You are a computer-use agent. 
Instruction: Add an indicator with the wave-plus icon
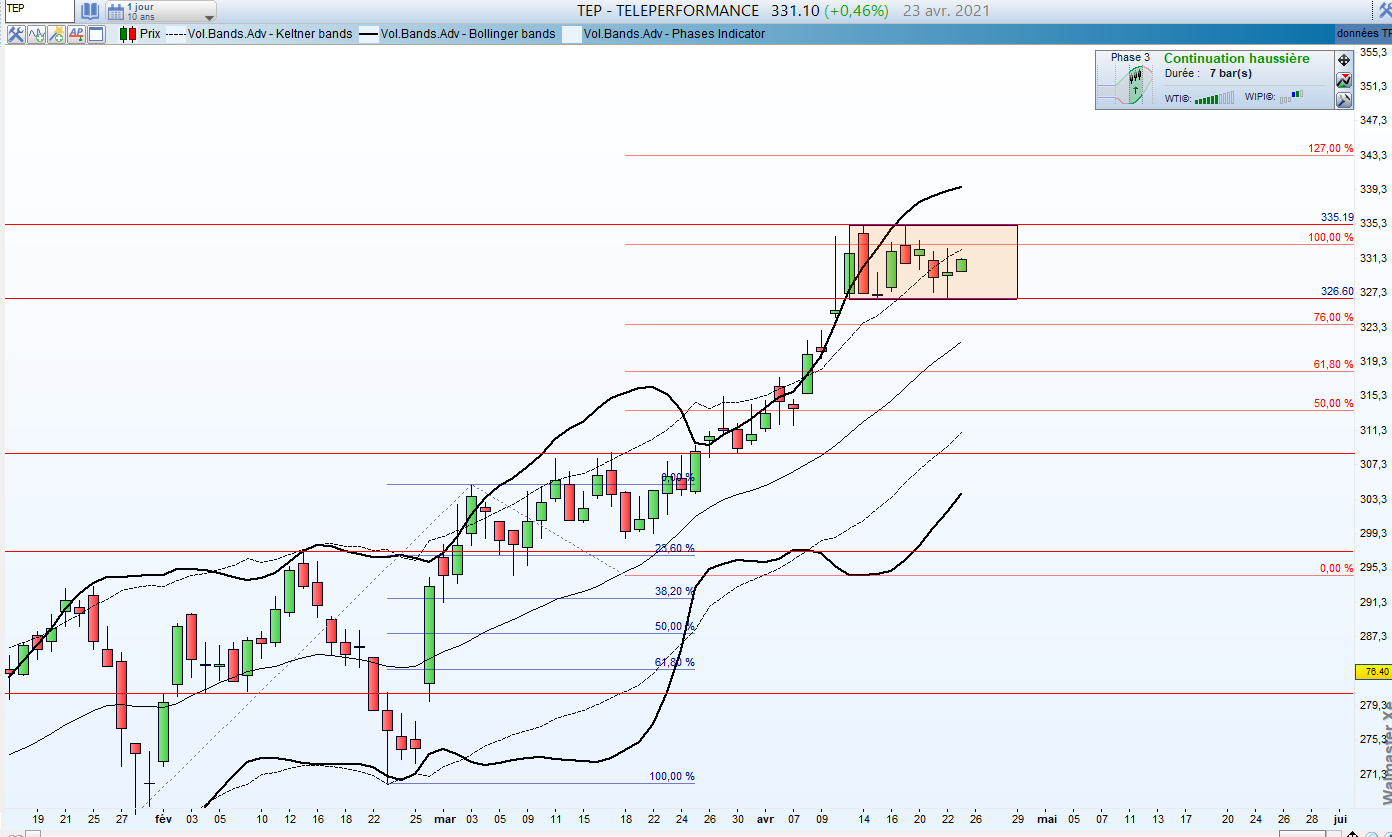(x=37, y=34)
